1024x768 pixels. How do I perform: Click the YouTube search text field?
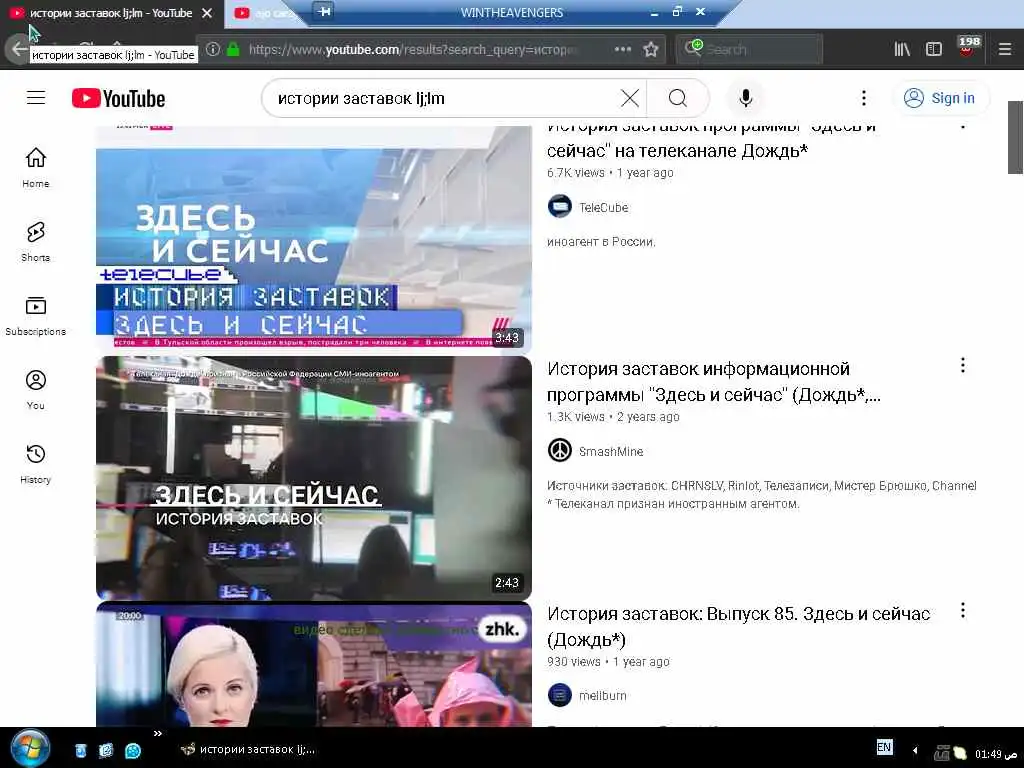tap(444, 99)
